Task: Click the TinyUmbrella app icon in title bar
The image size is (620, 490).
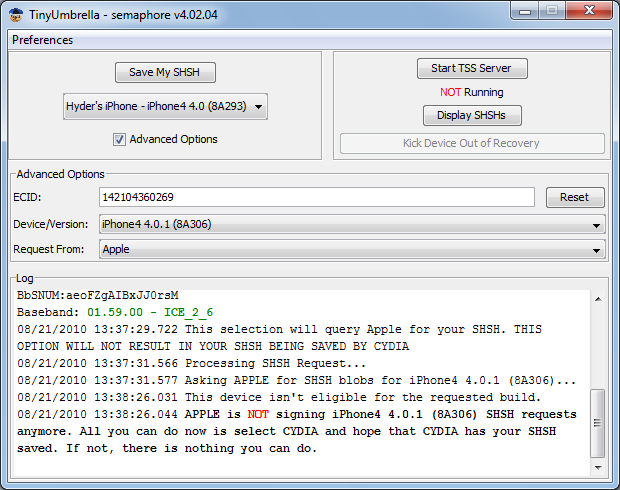Action: click(16, 15)
